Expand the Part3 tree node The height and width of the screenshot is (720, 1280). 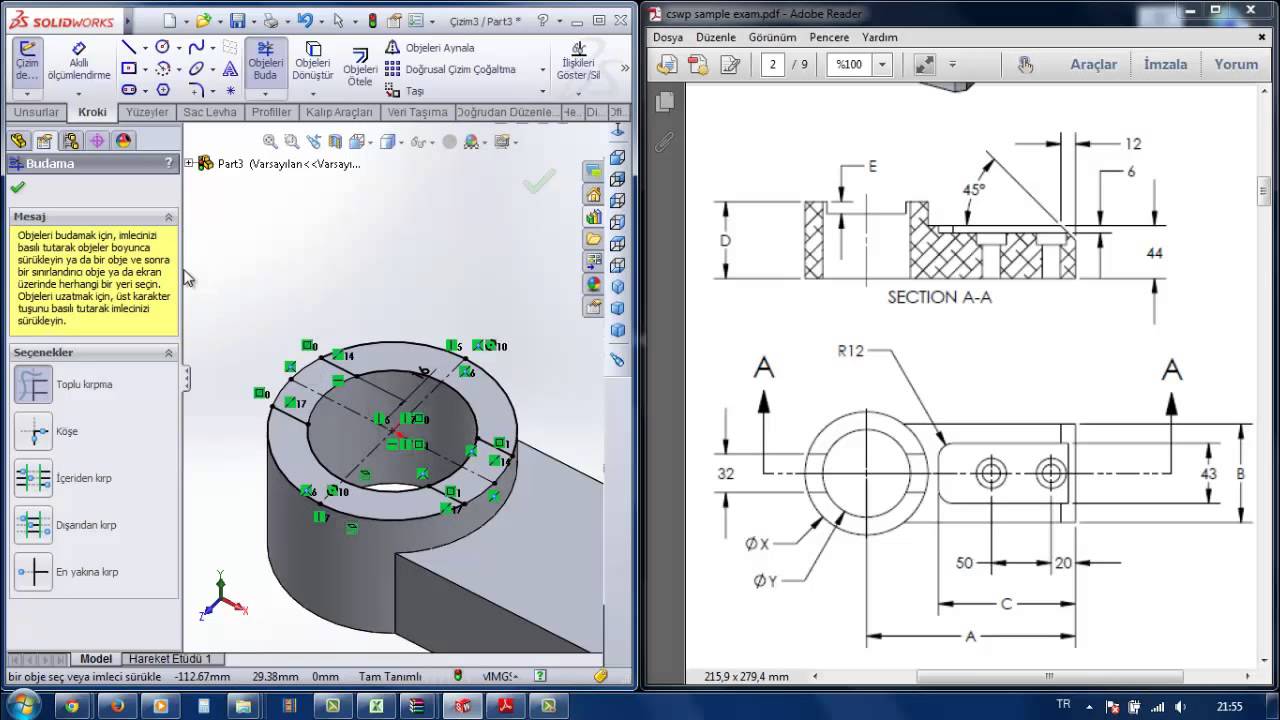(x=190, y=163)
